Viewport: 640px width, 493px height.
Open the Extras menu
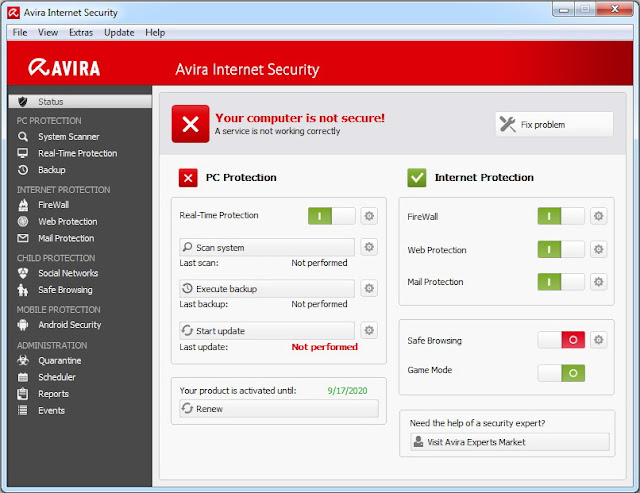click(x=81, y=33)
